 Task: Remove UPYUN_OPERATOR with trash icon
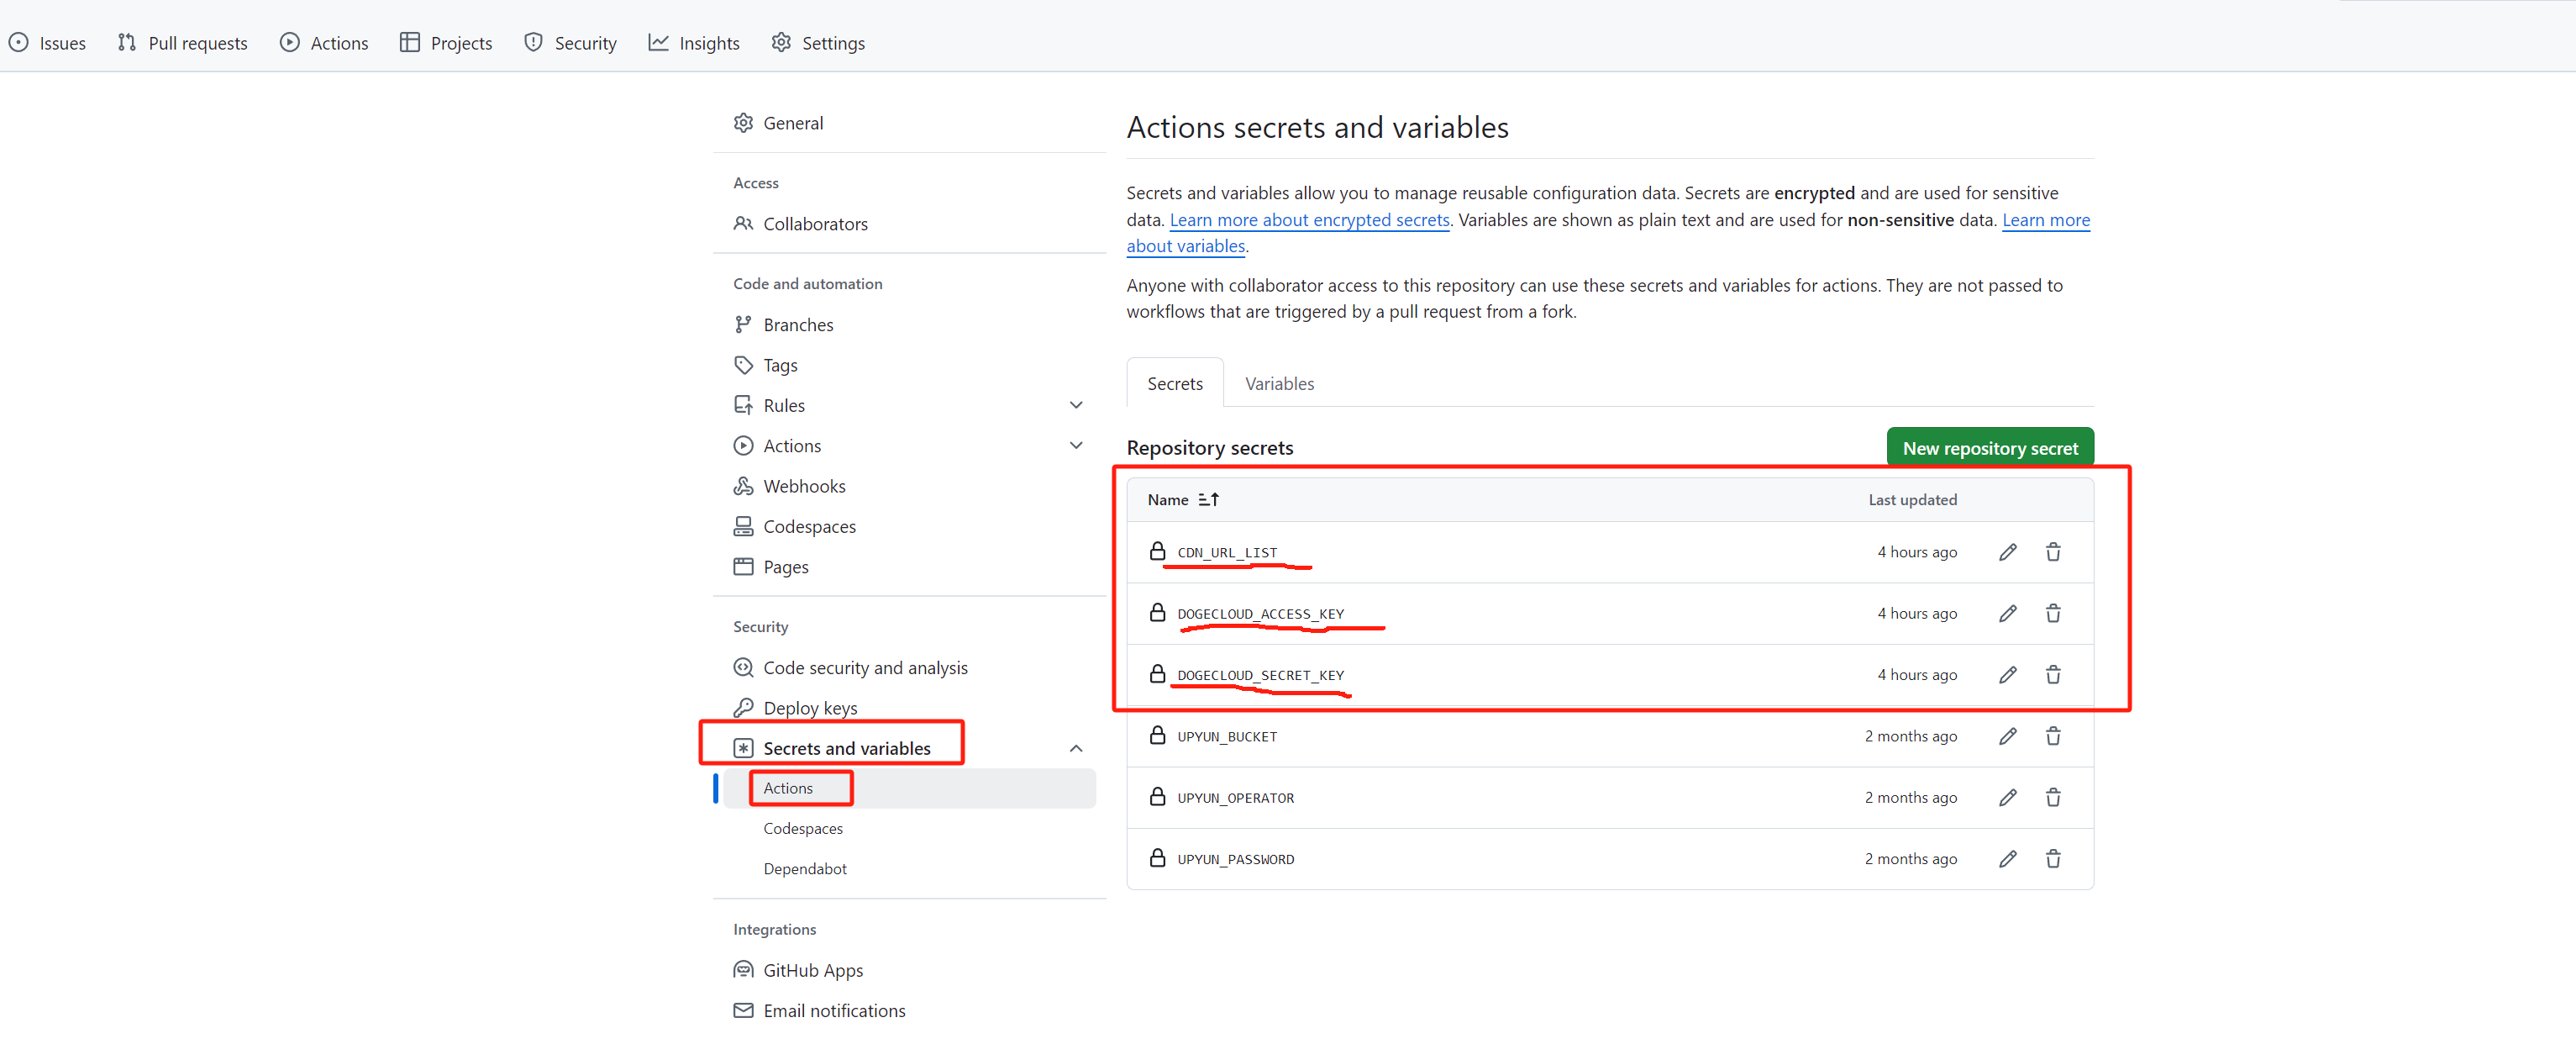click(2052, 797)
